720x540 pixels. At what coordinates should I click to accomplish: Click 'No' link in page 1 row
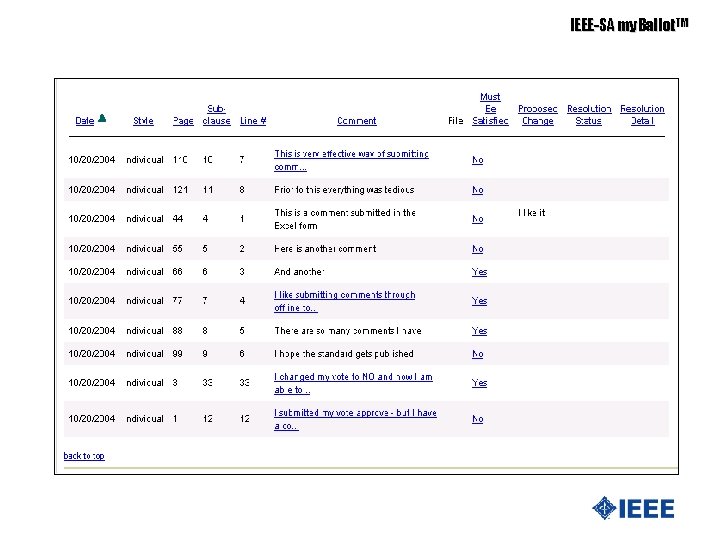point(478,419)
